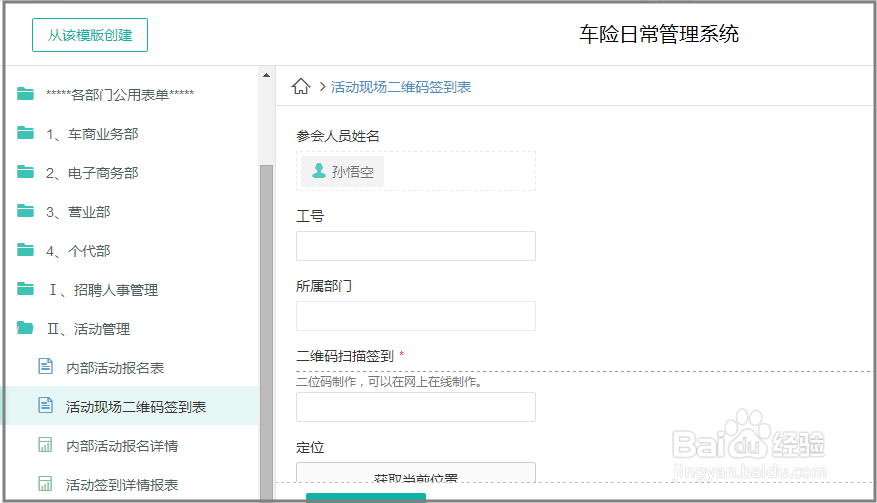Screen dimensions: 877x503
Task: Expand the Ⅰ、招聘人事管理 folder
Action: pos(102,290)
